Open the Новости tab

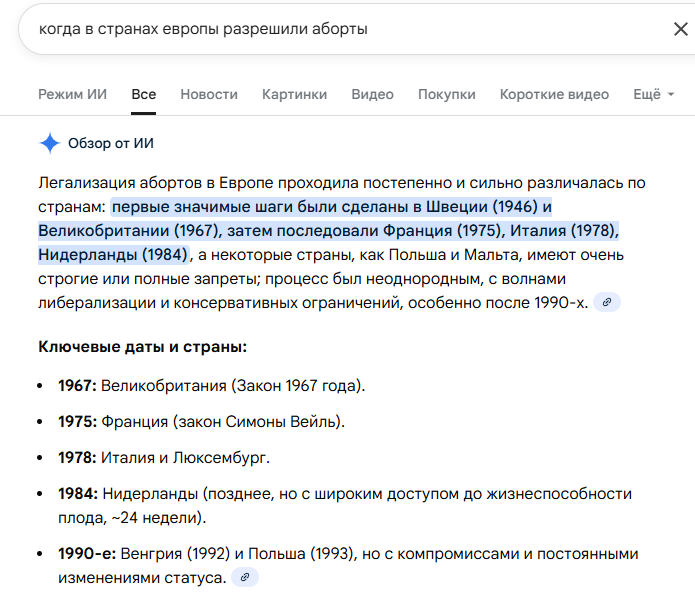pos(209,95)
